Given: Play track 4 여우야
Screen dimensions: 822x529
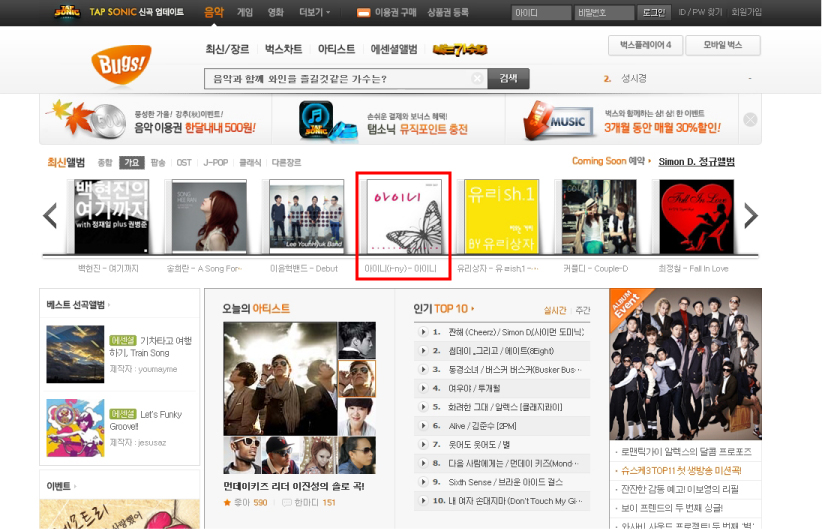Looking at the screenshot, I should 423,388.
